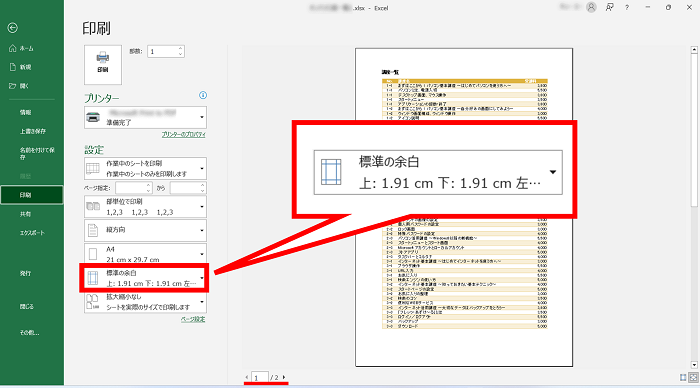
Task: Click the printer info circle icon
Action: [x=203, y=95]
